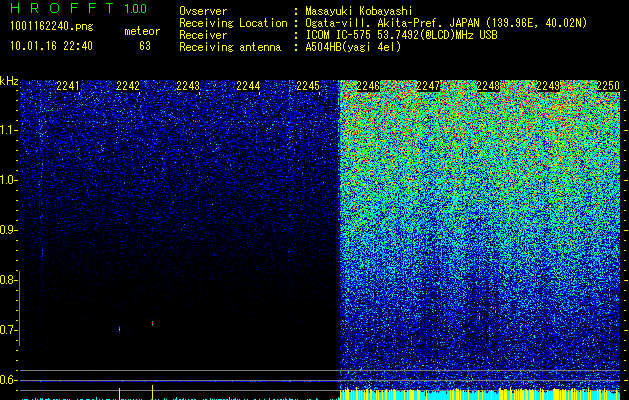The width and height of the screenshot is (629, 400).
Task: Click the 2250 time marker
Action: (608, 86)
